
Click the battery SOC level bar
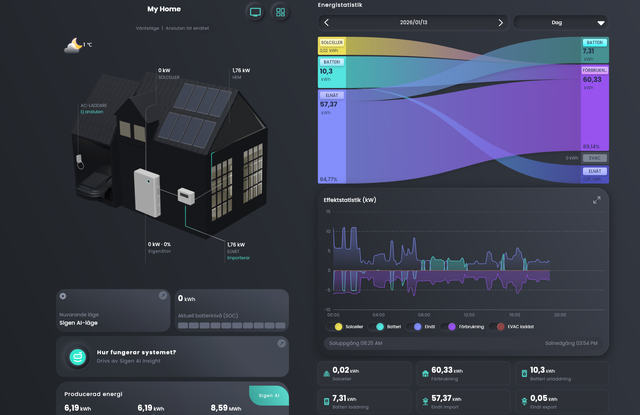coord(232,326)
